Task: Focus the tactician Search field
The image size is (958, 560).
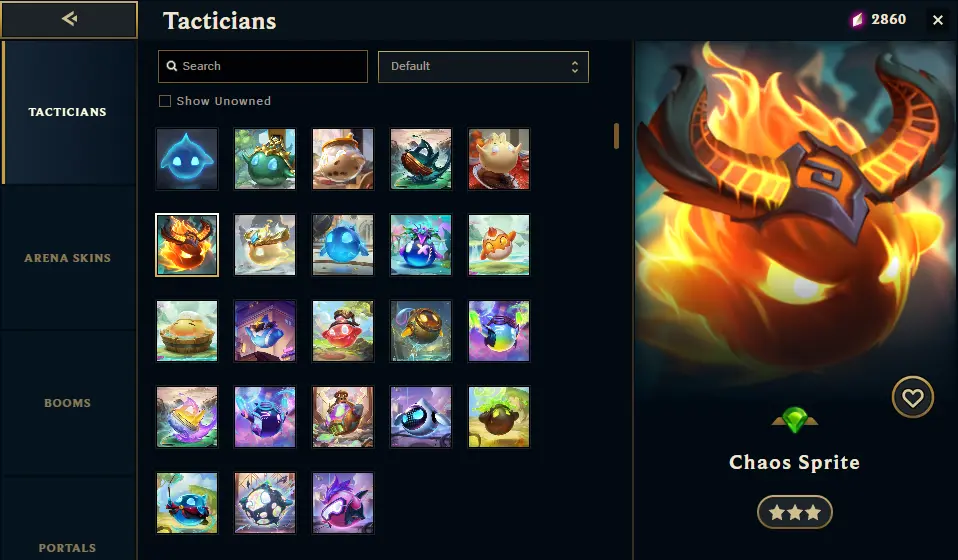Action: (263, 66)
